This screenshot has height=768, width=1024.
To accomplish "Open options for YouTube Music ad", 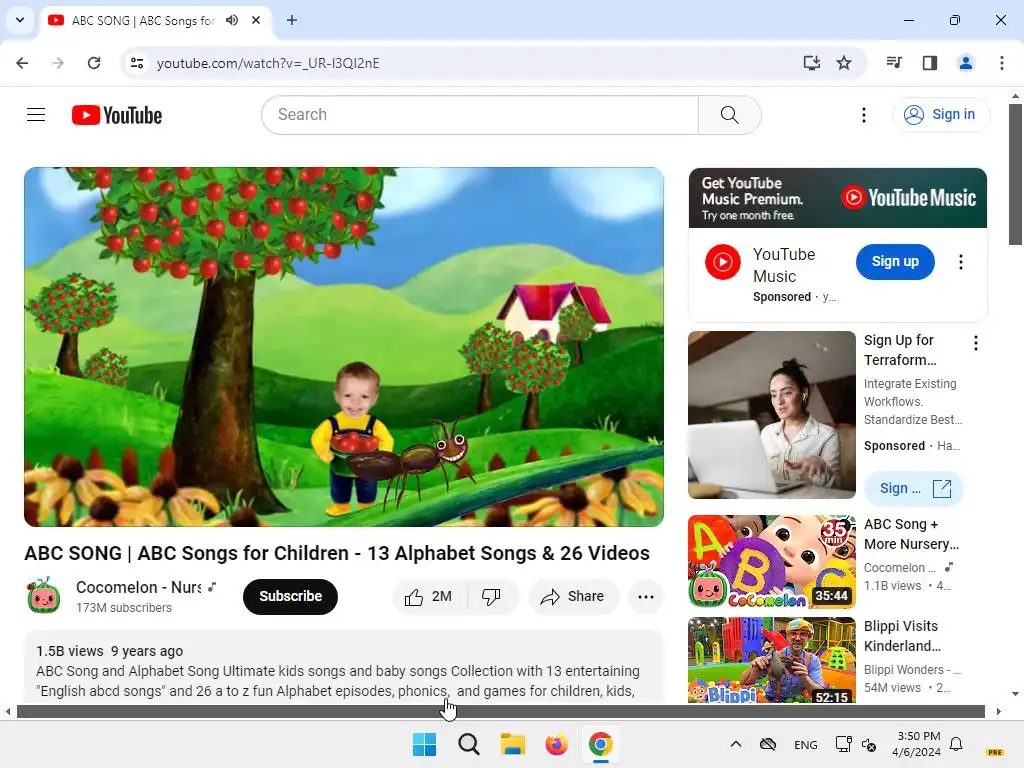I will (x=960, y=262).
